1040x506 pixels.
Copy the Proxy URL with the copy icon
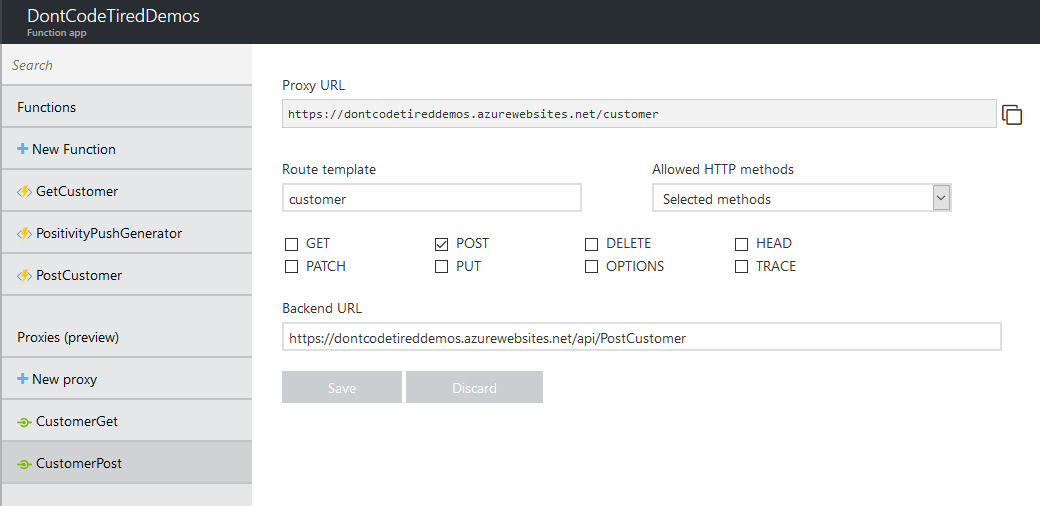pos(1011,115)
